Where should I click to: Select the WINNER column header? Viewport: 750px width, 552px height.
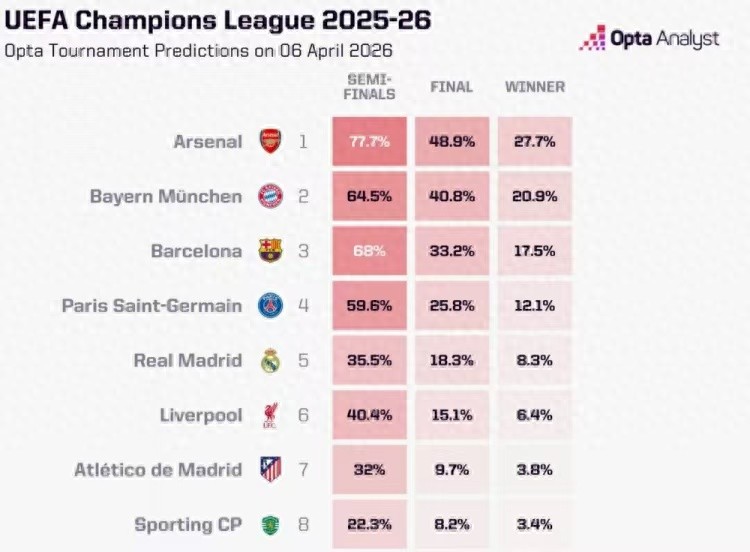point(534,87)
